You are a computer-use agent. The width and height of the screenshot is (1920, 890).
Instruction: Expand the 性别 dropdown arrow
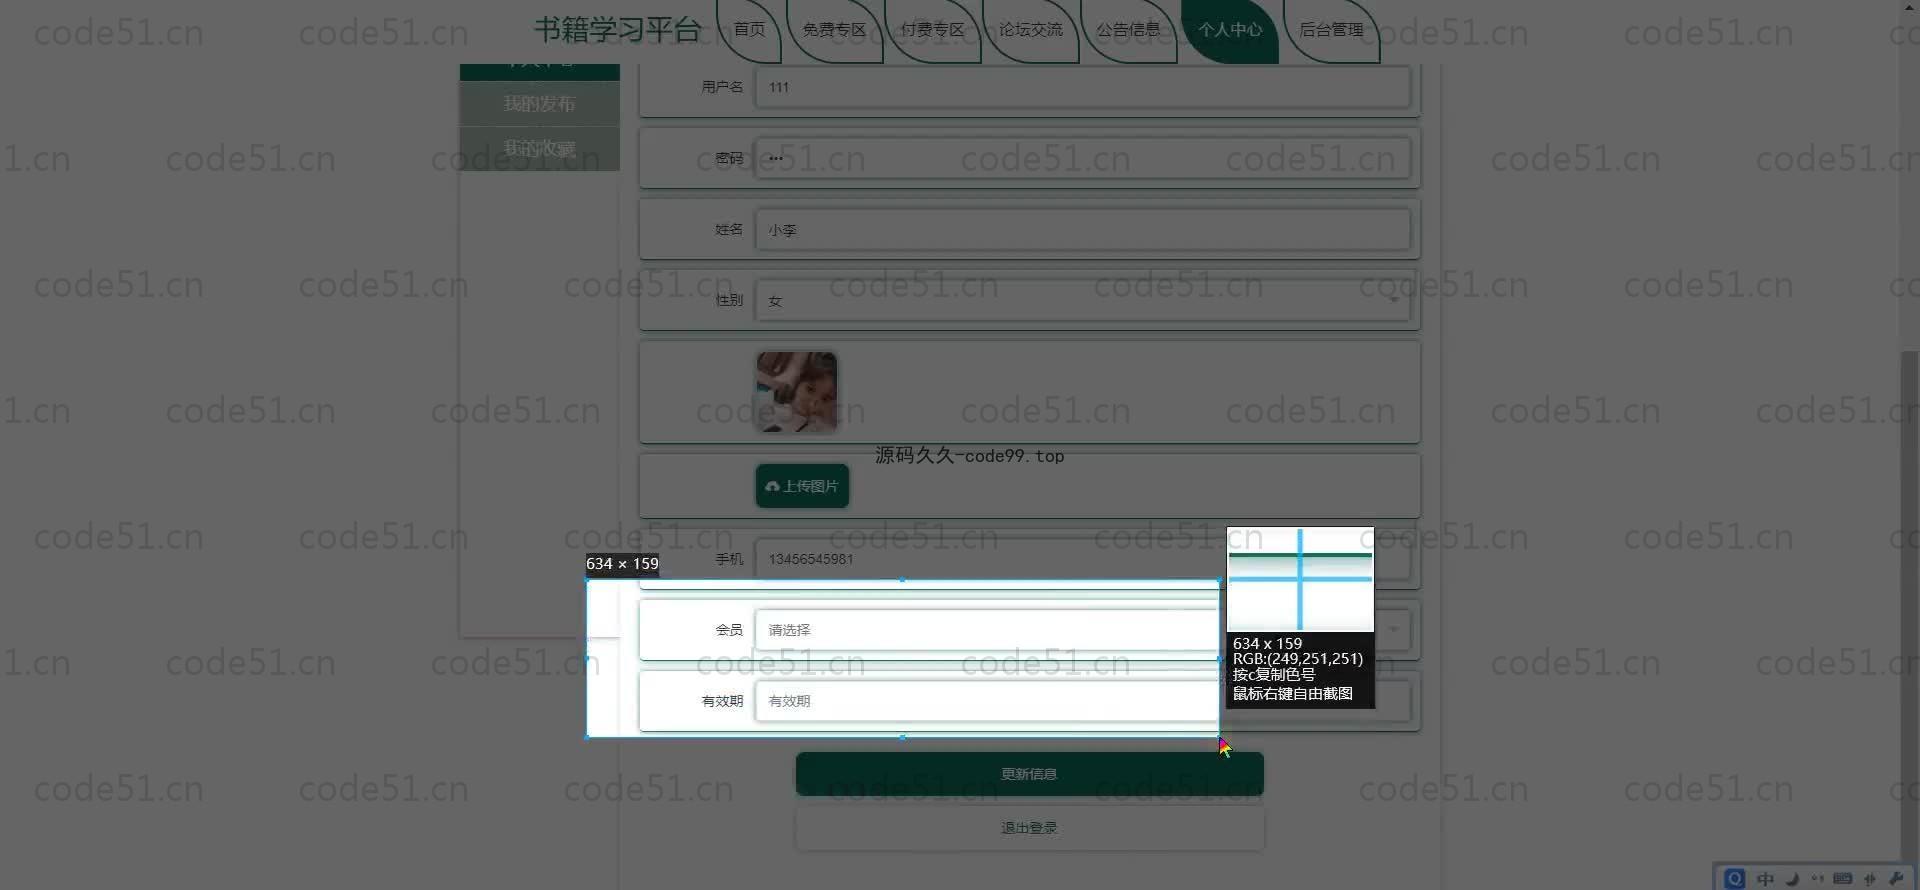coord(1393,300)
